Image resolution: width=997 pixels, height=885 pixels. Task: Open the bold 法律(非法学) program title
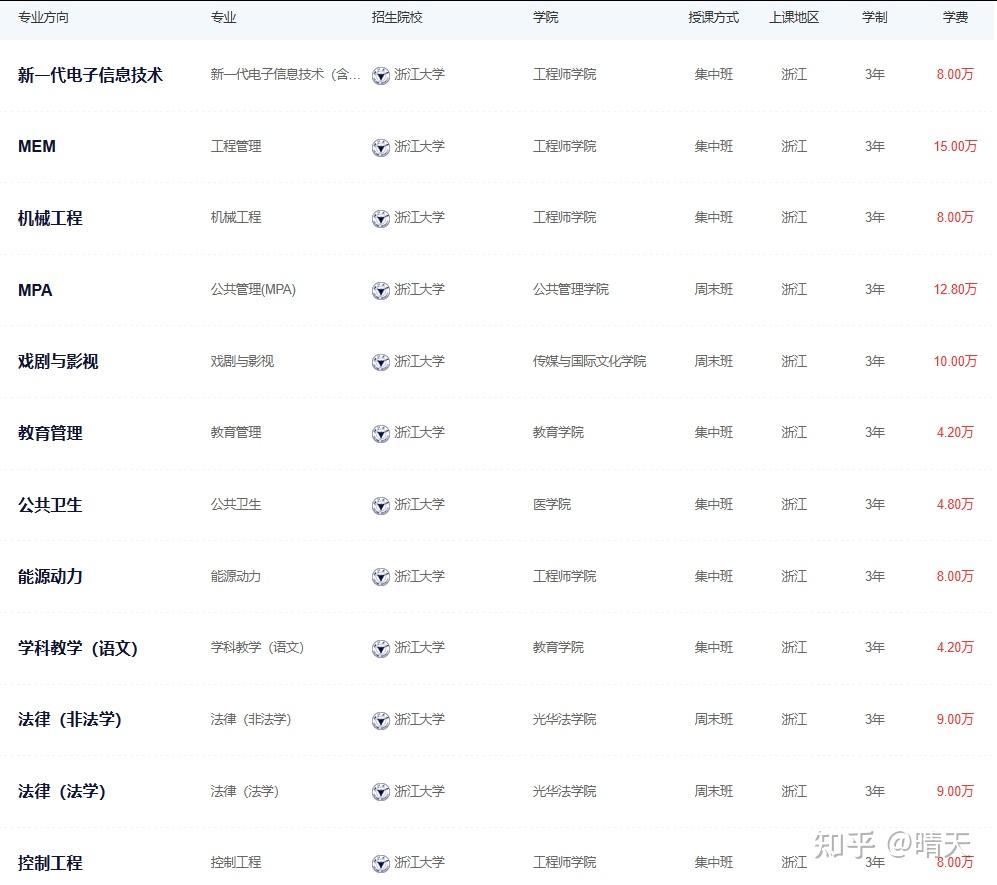[x=70, y=719]
